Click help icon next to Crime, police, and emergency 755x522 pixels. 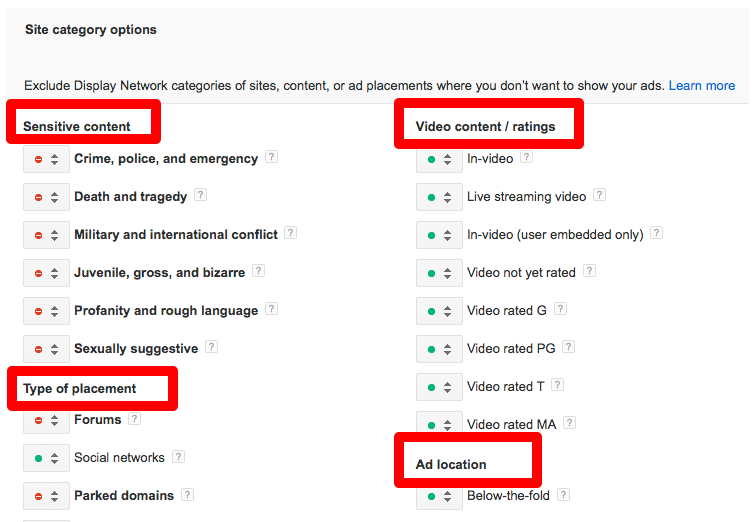pos(272,158)
